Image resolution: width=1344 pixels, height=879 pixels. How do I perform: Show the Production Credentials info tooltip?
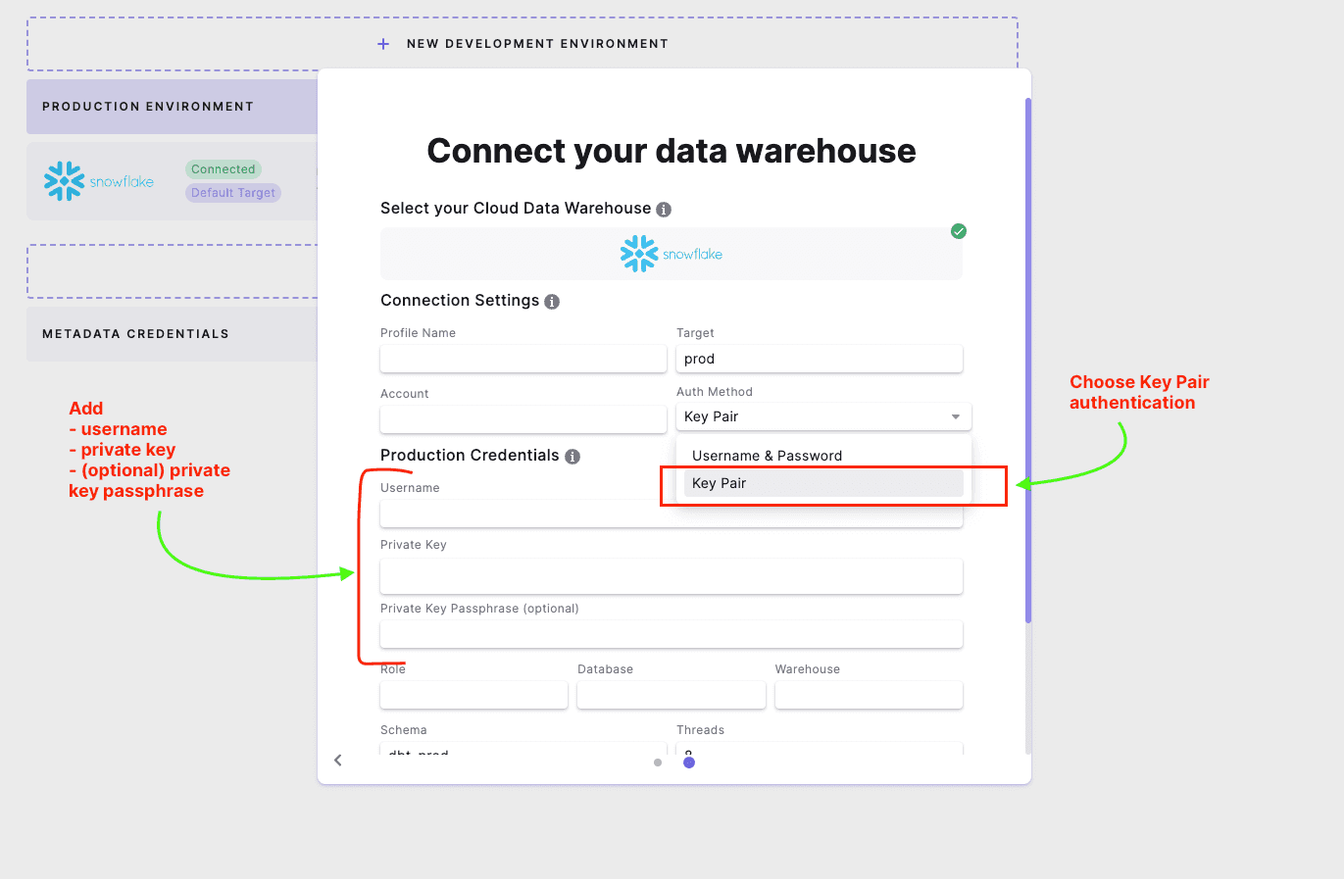(x=572, y=456)
